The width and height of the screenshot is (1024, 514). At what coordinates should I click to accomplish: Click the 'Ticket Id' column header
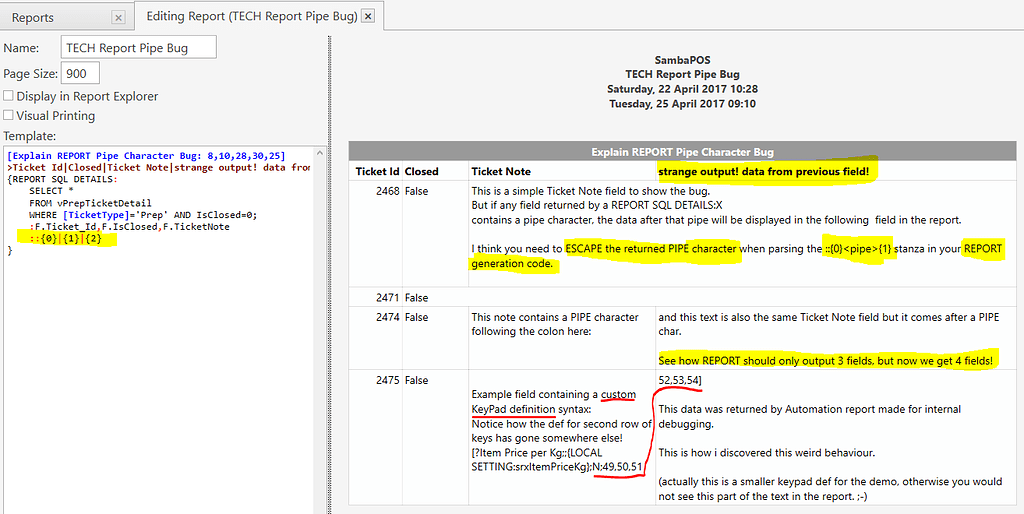377,171
